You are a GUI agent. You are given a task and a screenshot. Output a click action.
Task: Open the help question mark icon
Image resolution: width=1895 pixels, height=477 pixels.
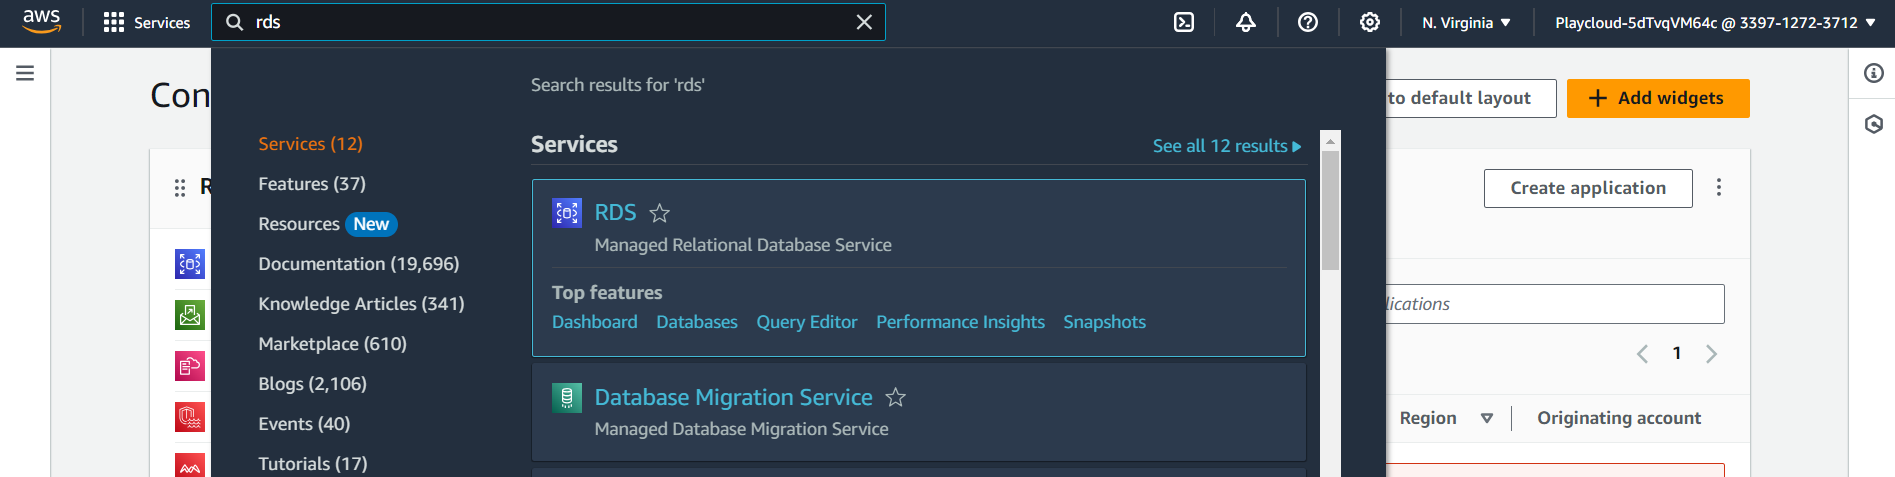tap(1308, 22)
